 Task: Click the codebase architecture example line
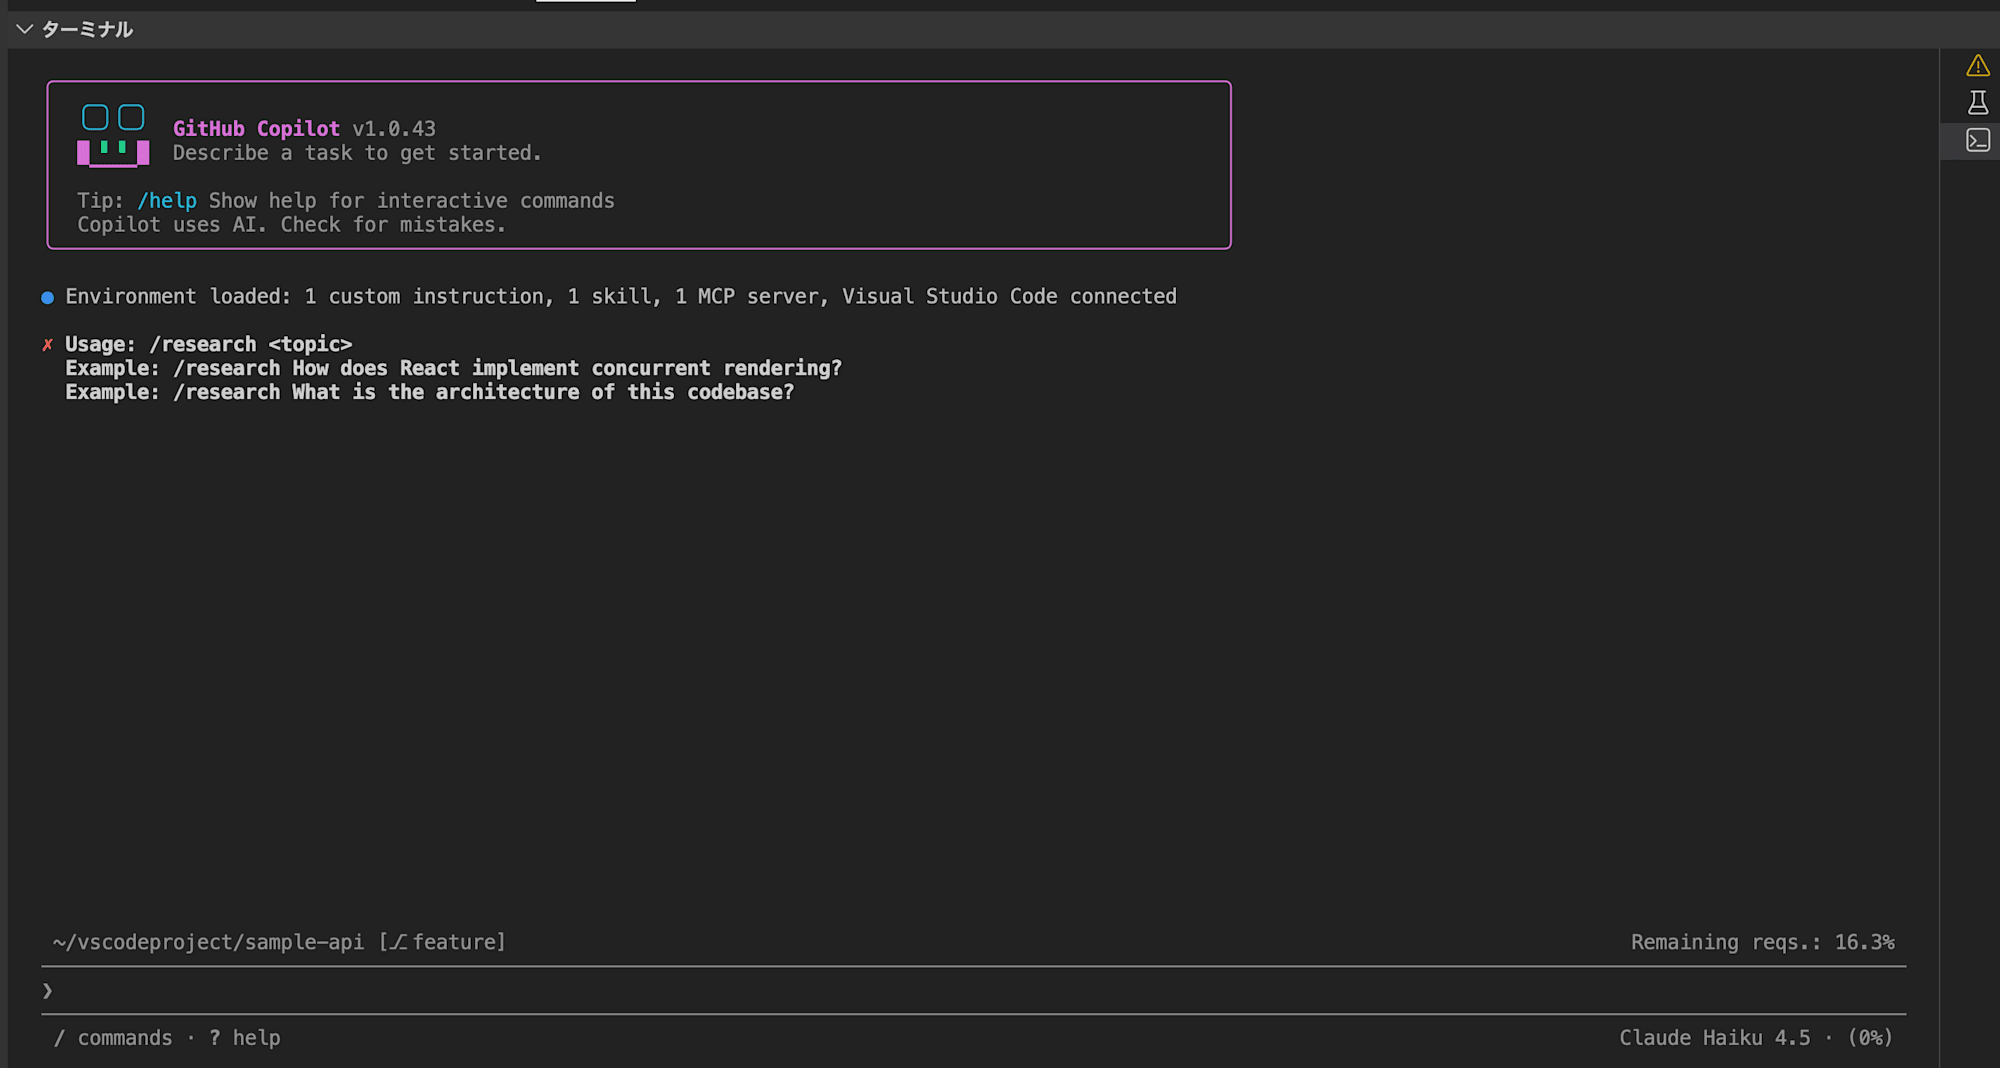(x=430, y=393)
